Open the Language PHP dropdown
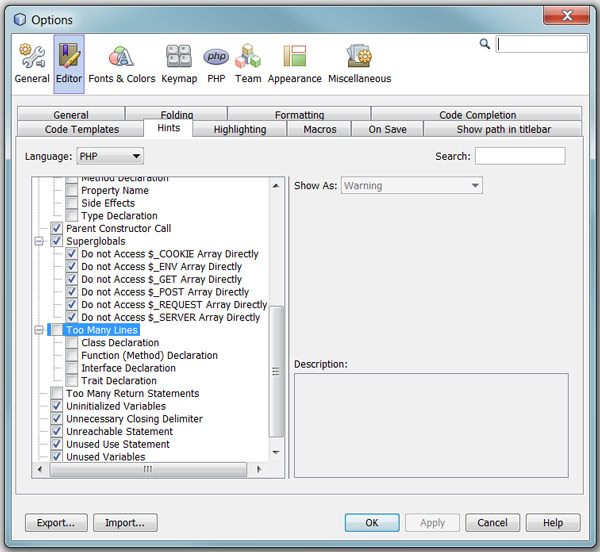The image size is (600, 552). coord(110,156)
